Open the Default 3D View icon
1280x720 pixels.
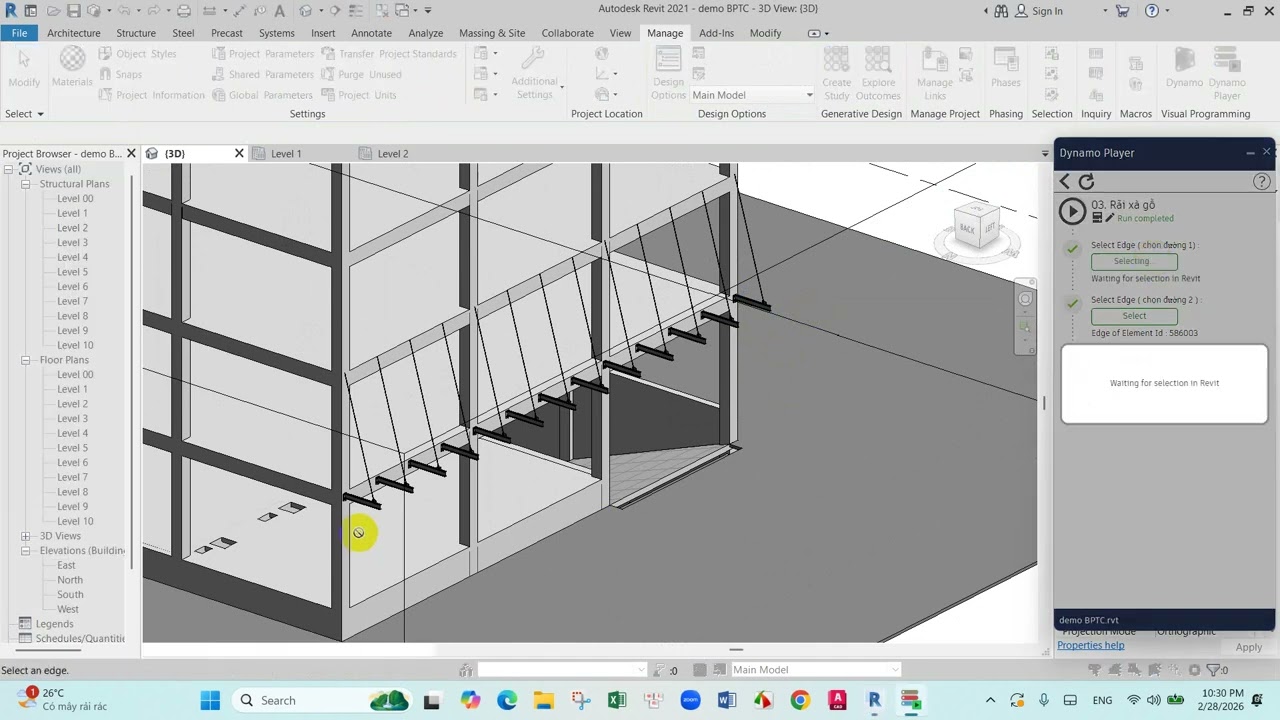pyautogui.click(x=306, y=11)
